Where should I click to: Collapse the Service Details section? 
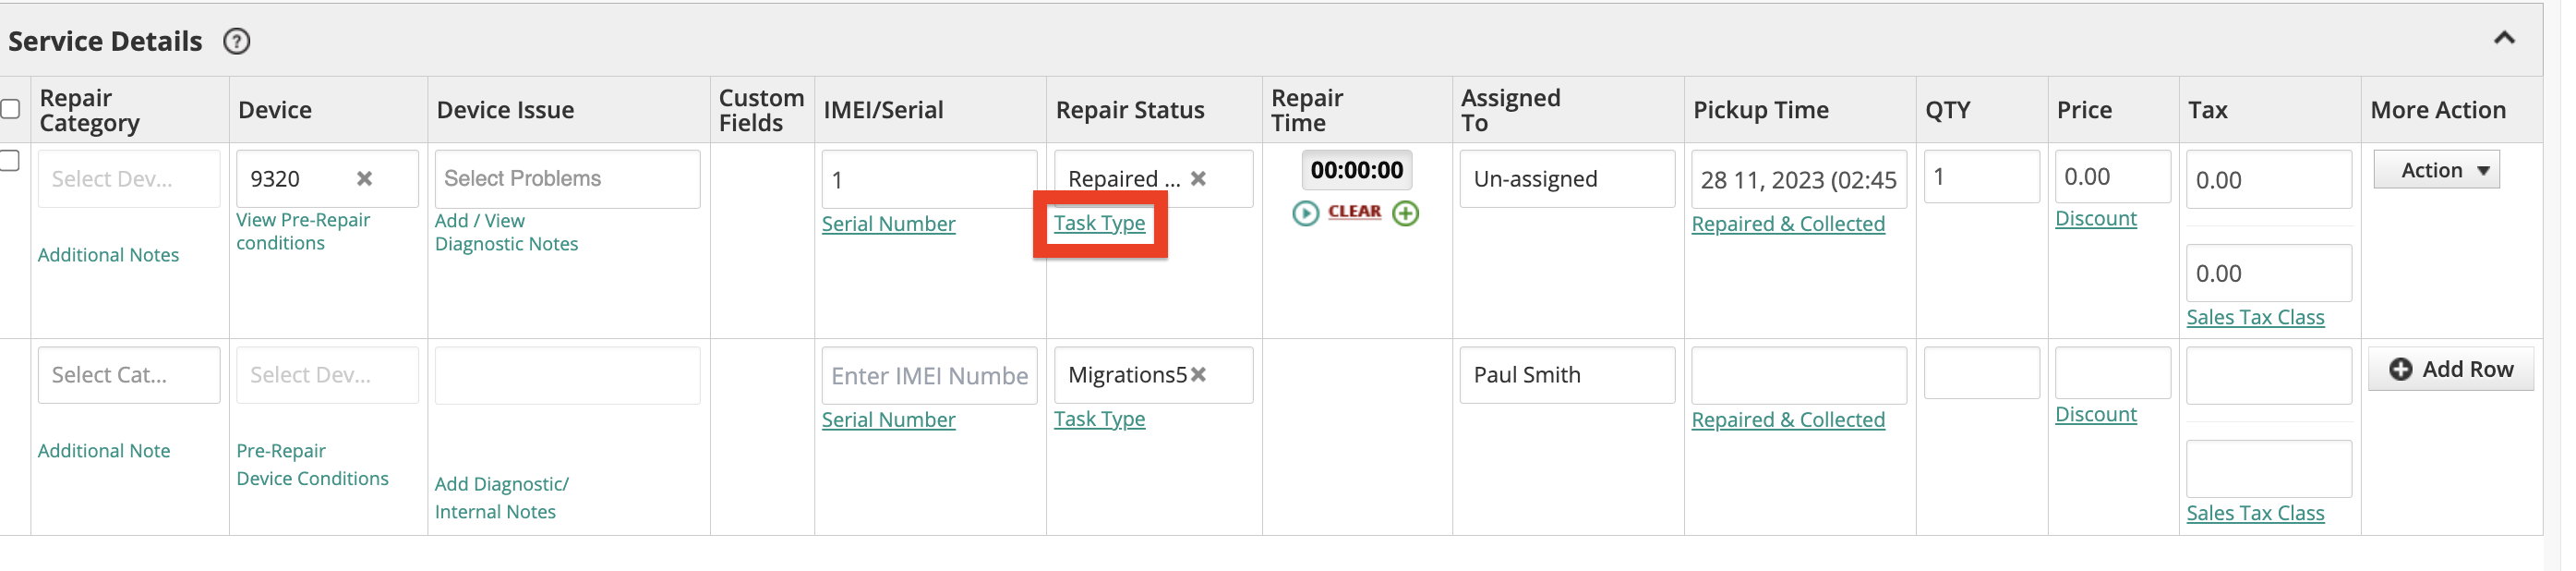tap(2503, 38)
